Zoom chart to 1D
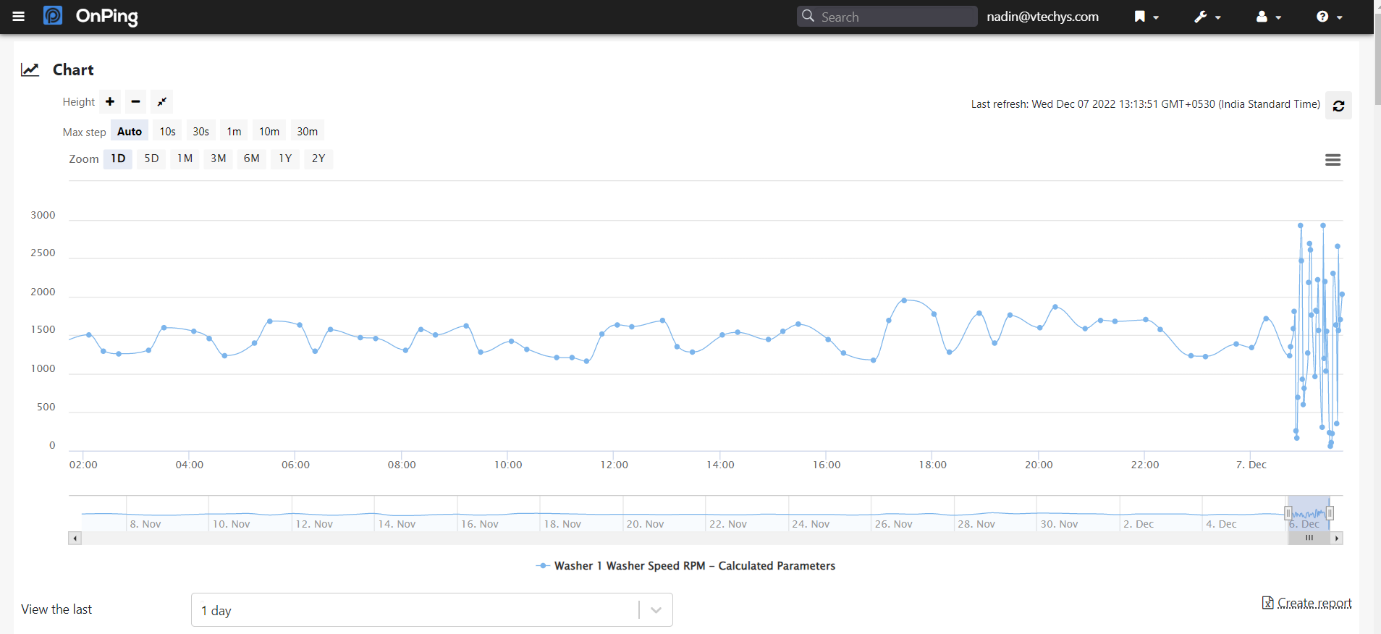Image resolution: width=1381 pixels, height=634 pixels. 118,158
